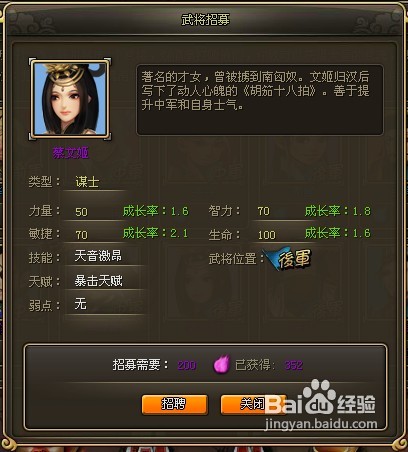The height and width of the screenshot is (452, 408).
Task: Click the 生命 health value 100
Action: pos(267,235)
